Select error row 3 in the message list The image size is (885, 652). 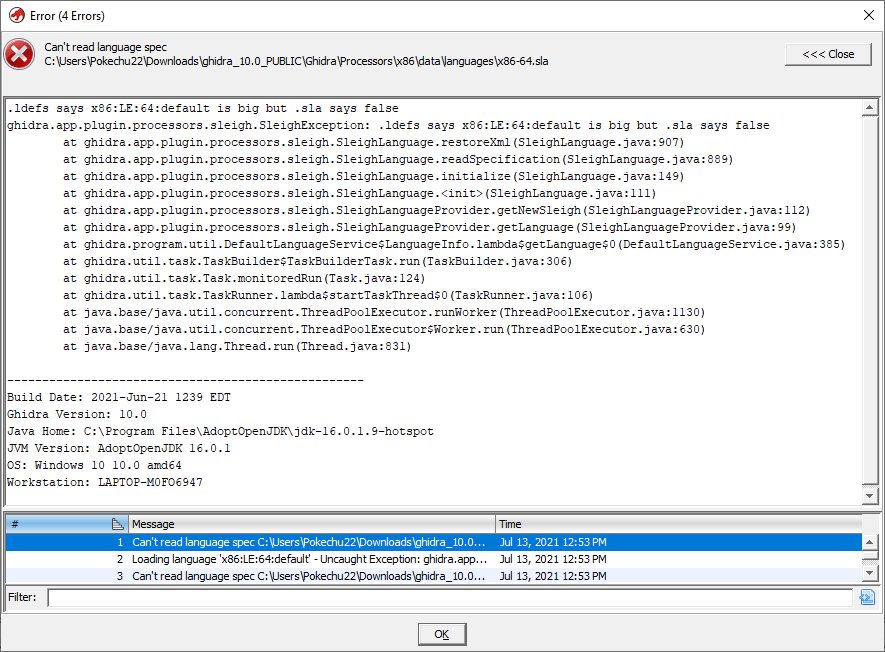coord(300,575)
